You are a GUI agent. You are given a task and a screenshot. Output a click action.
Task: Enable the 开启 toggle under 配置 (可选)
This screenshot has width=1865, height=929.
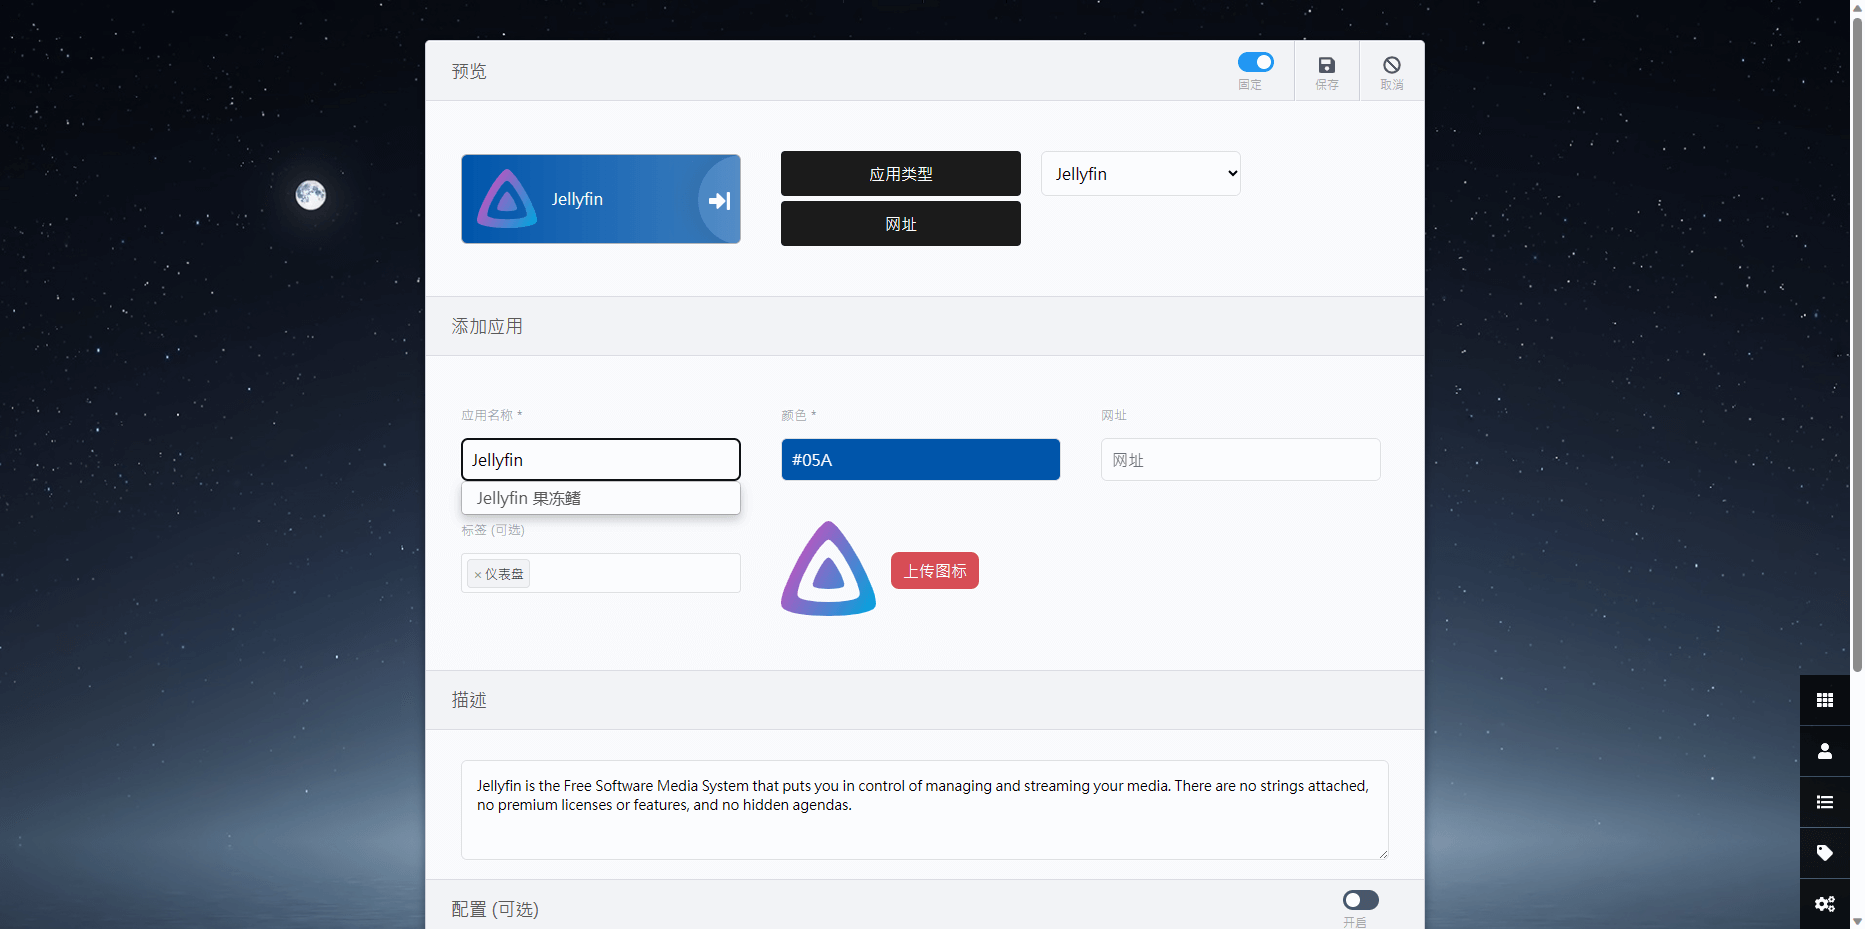[1360, 899]
